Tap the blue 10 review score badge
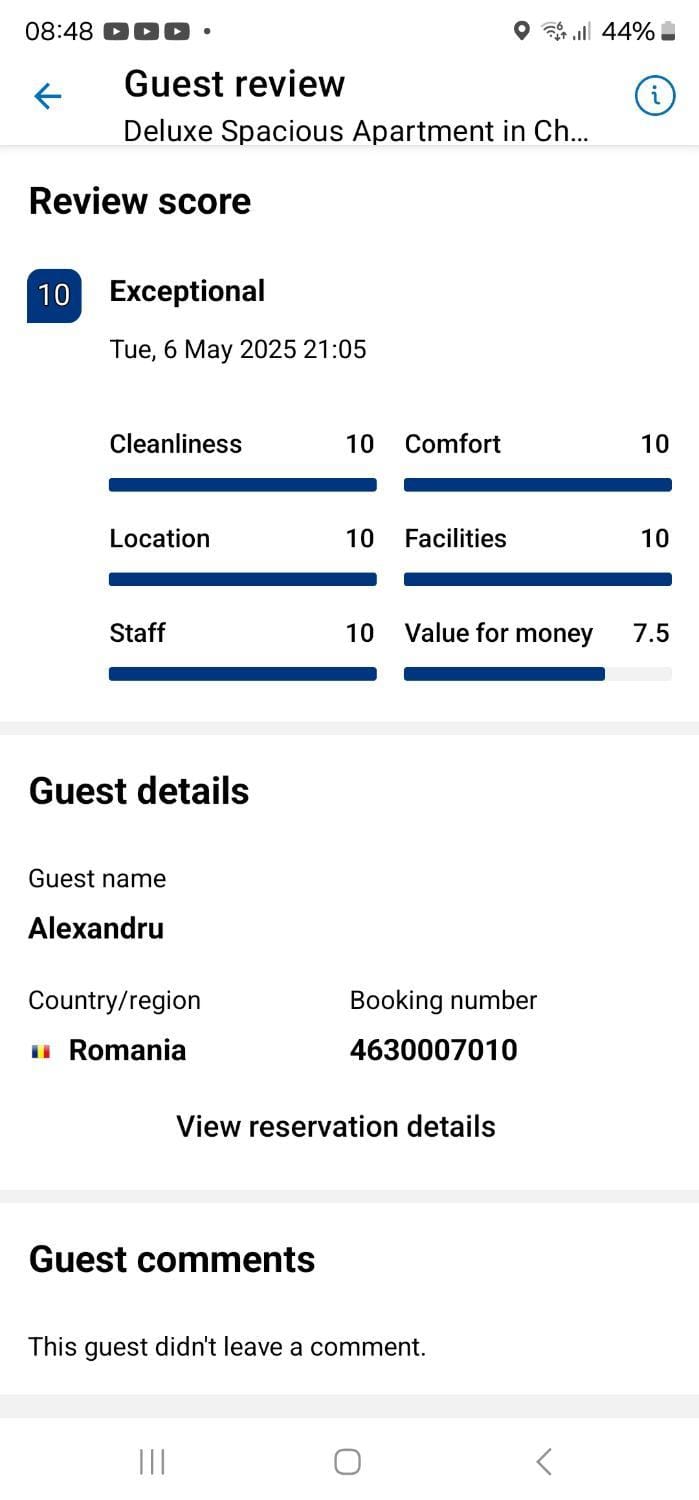 [x=54, y=295]
